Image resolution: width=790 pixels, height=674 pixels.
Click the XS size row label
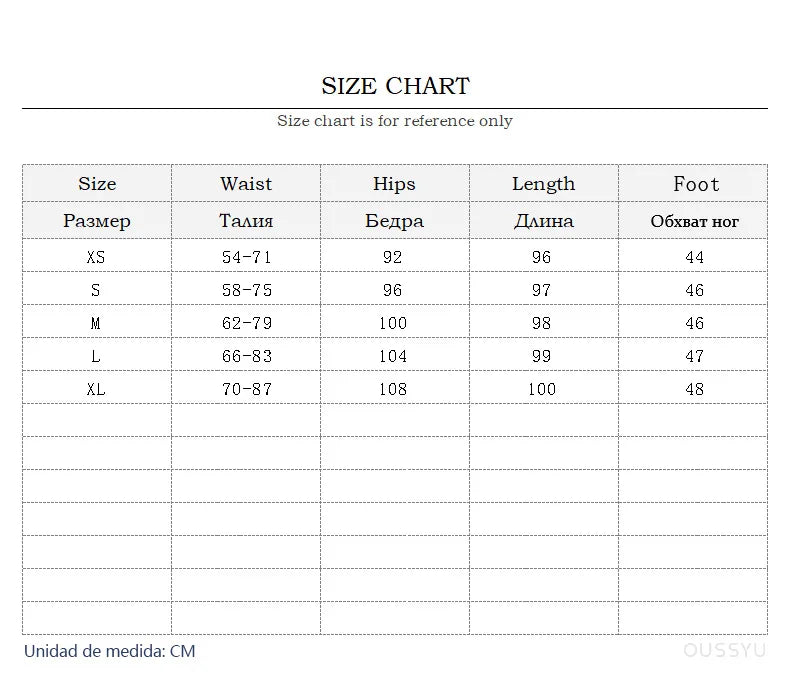[x=96, y=257]
